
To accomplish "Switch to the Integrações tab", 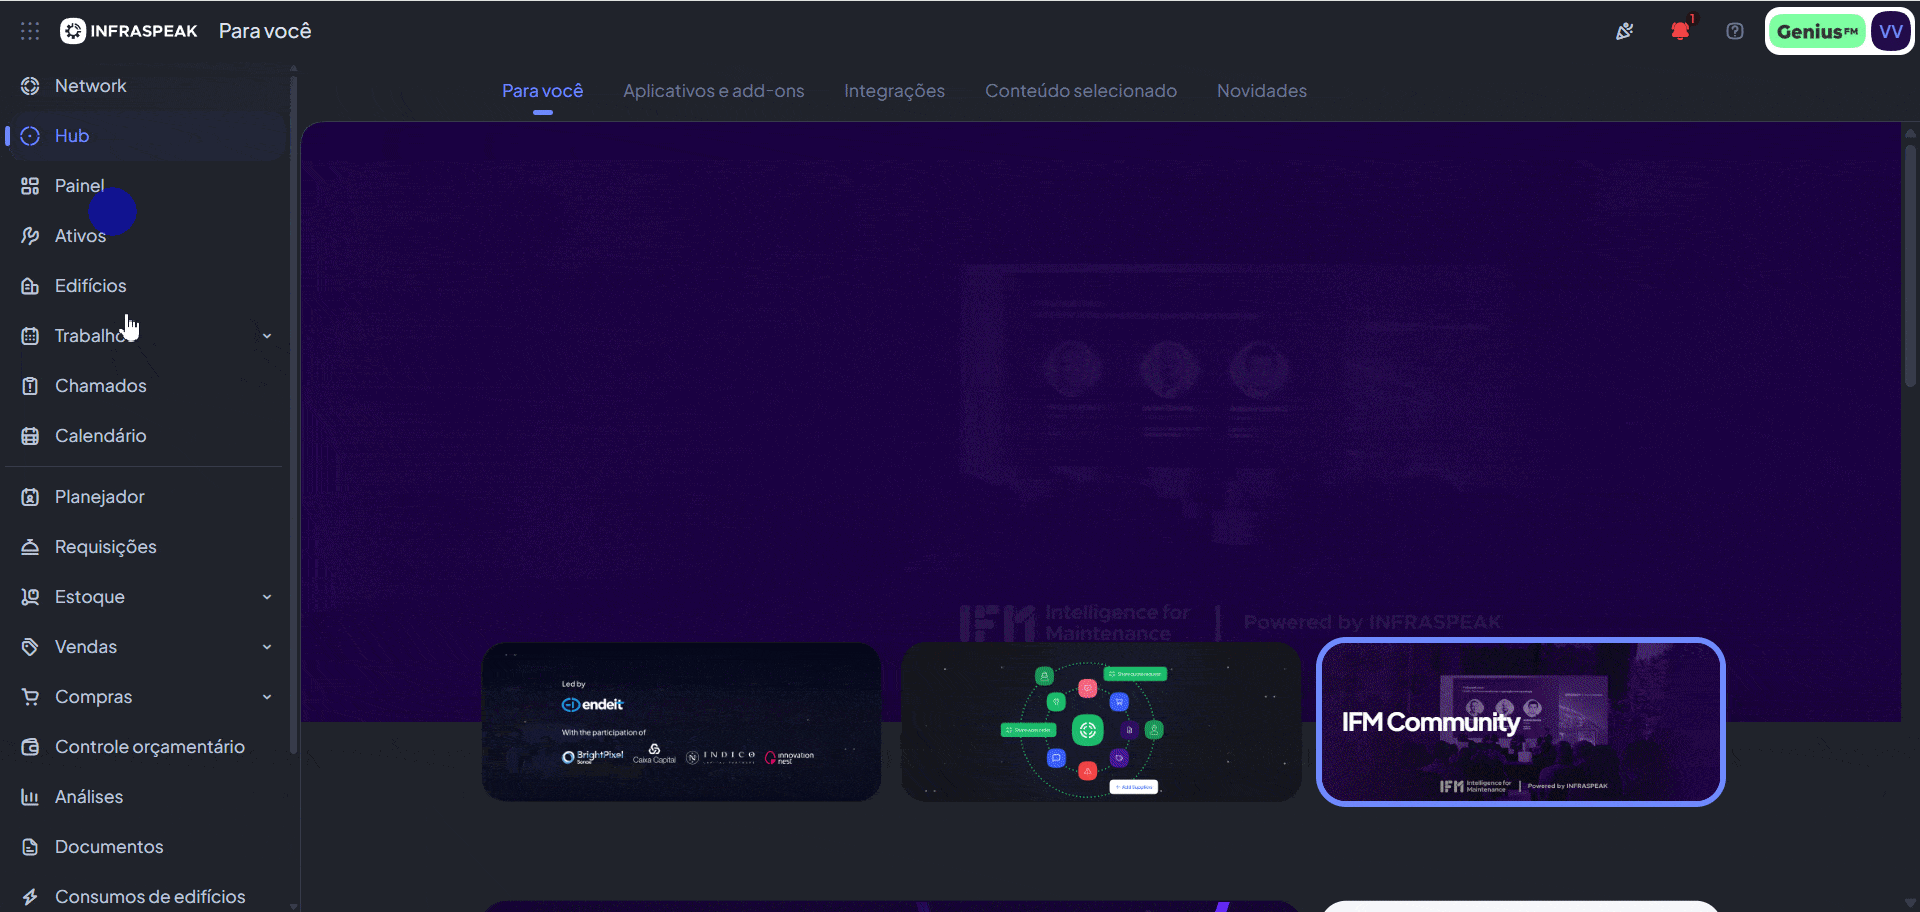I will (x=894, y=91).
